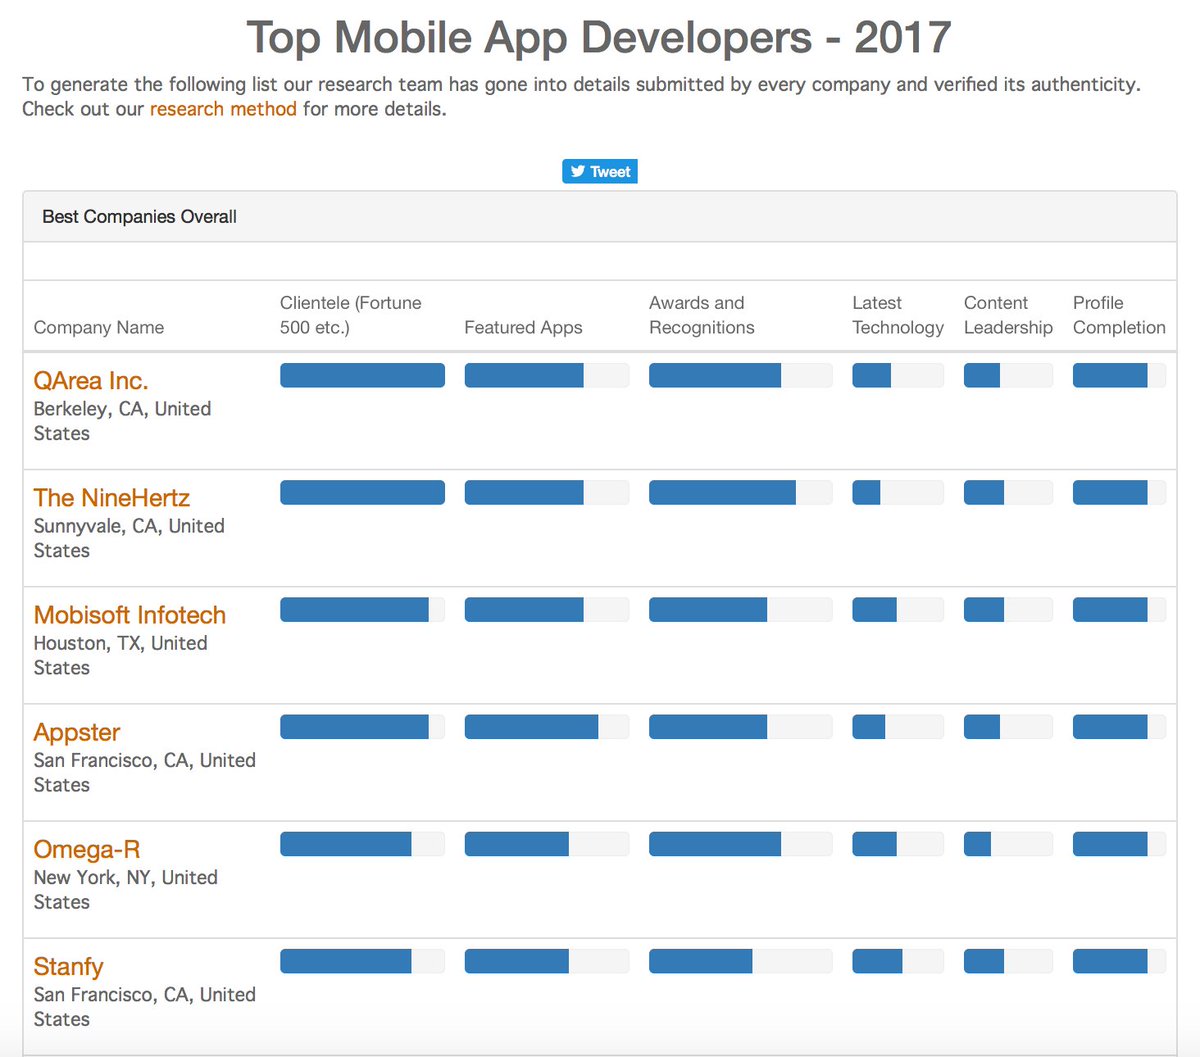Click The NineHertz Awards and Recognitions bar
Viewport: 1200px width, 1057px height.
pyautogui.click(x=740, y=492)
